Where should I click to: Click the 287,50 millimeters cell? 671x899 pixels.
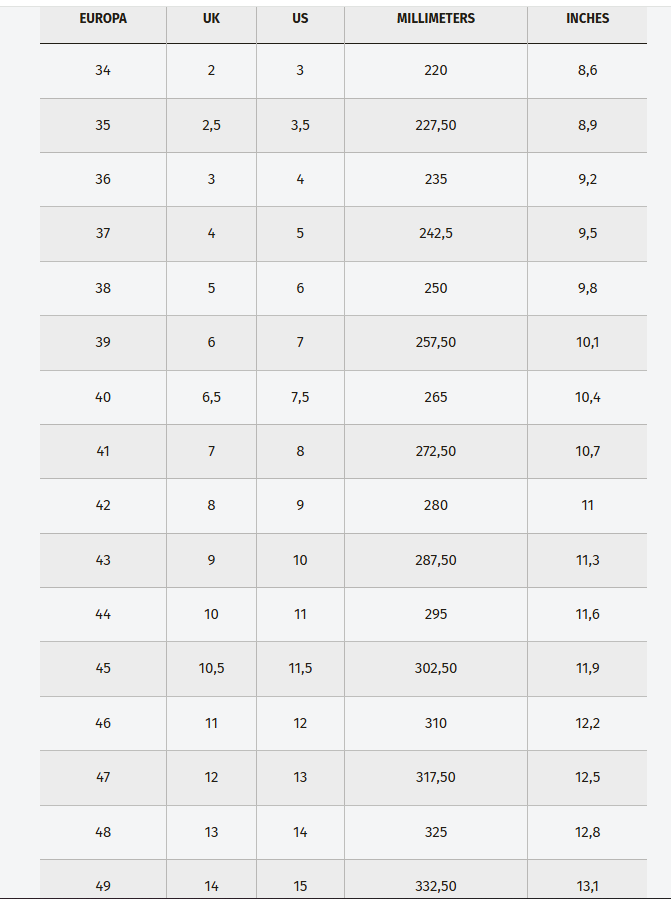click(436, 560)
